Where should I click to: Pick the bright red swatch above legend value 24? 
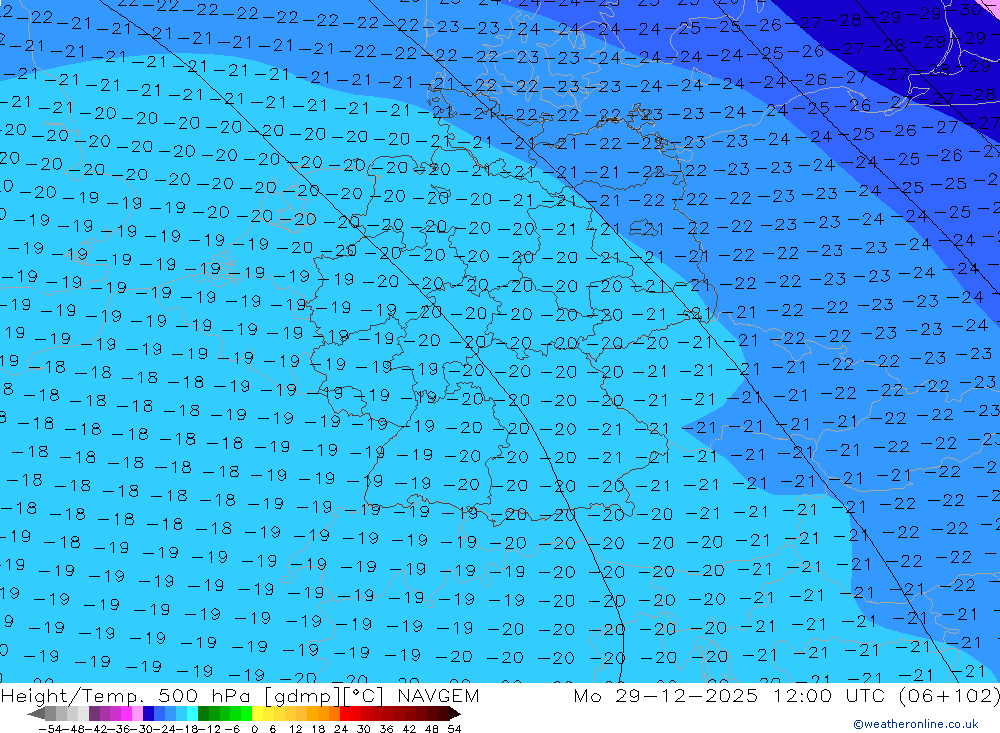point(346,714)
